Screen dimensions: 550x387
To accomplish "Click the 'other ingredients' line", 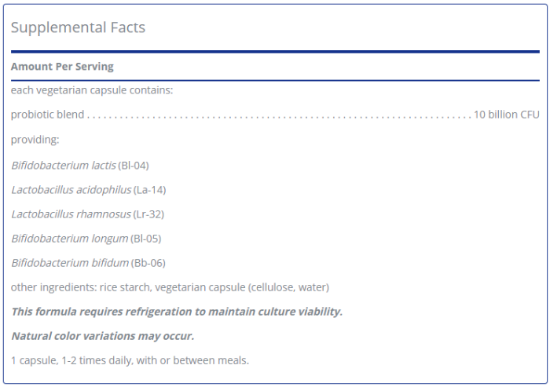I will coord(170,287).
